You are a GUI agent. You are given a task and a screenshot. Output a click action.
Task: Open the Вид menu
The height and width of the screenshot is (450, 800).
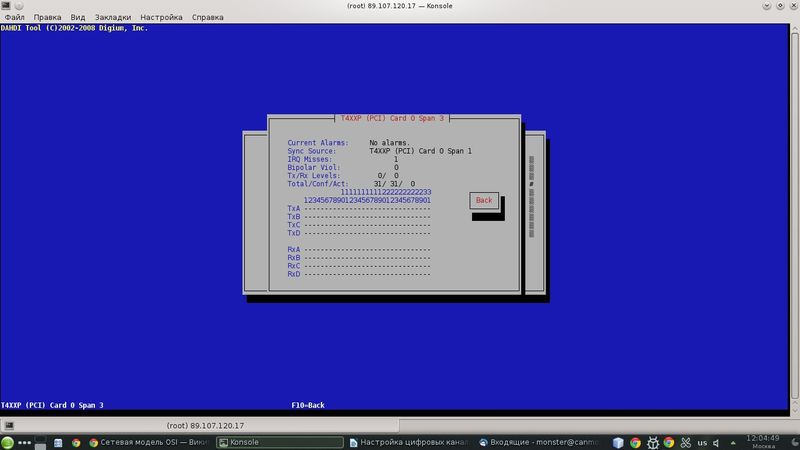tap(78, 18)
